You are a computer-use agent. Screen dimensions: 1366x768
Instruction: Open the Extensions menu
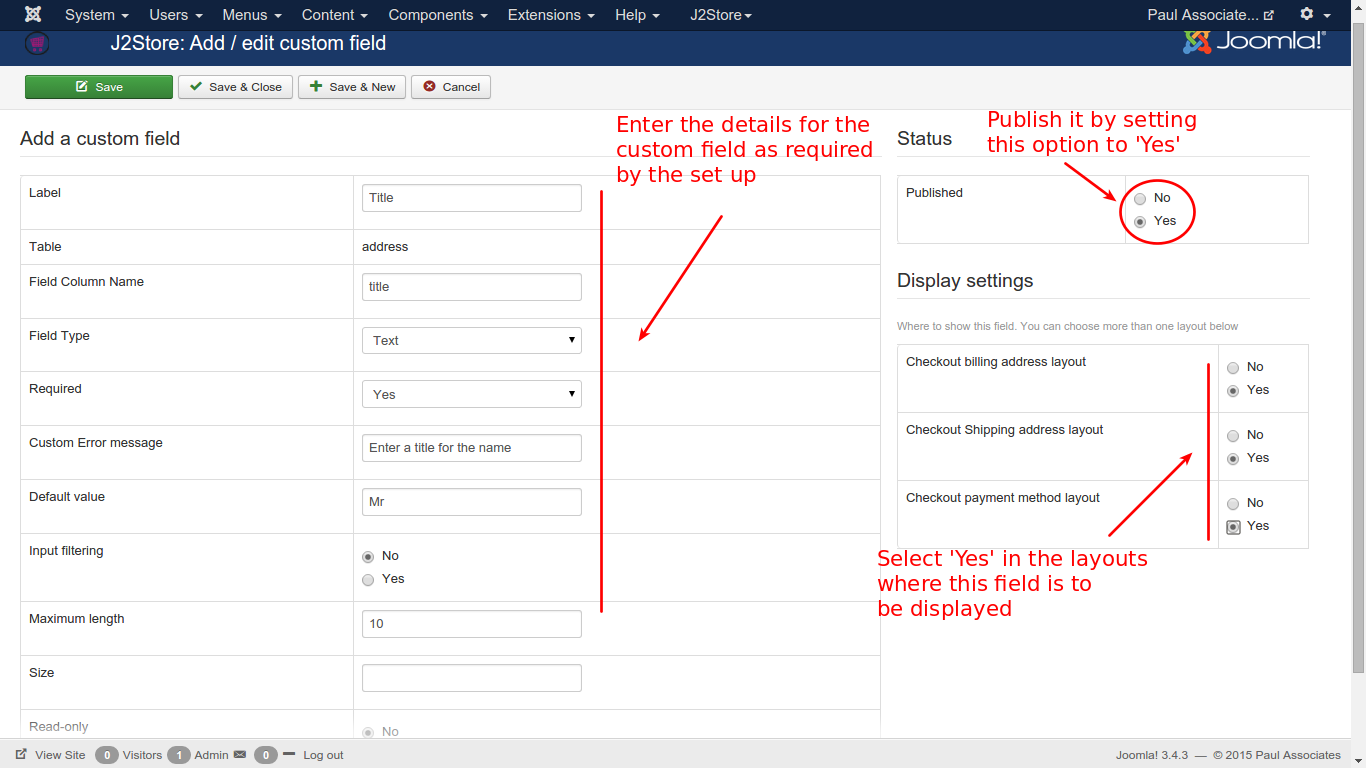550,15
